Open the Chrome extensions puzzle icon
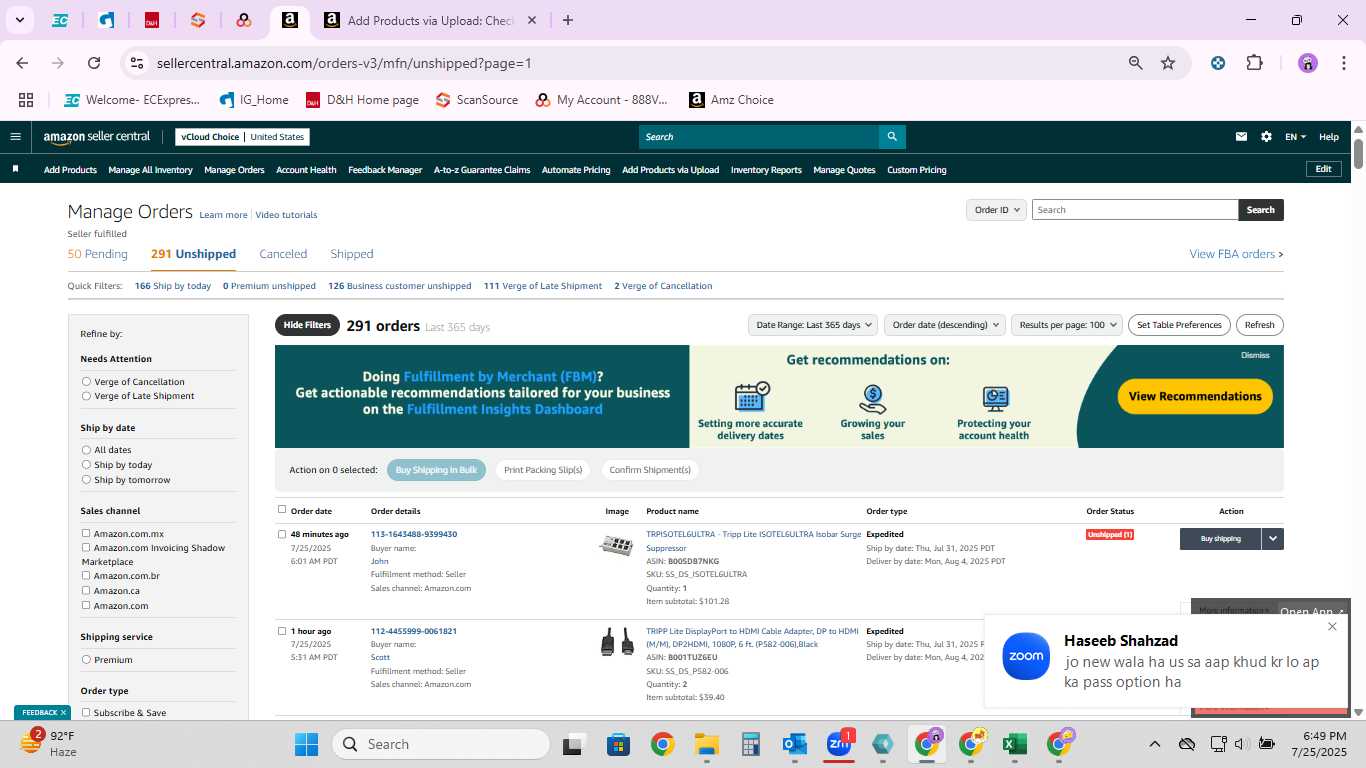 coord(1254,63)
